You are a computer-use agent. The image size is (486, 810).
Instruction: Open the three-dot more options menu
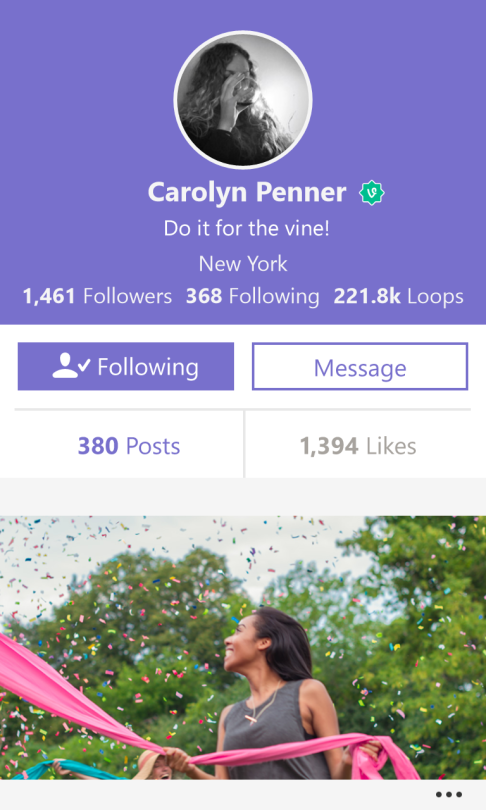pyautogui.click(x=448, y=795)
